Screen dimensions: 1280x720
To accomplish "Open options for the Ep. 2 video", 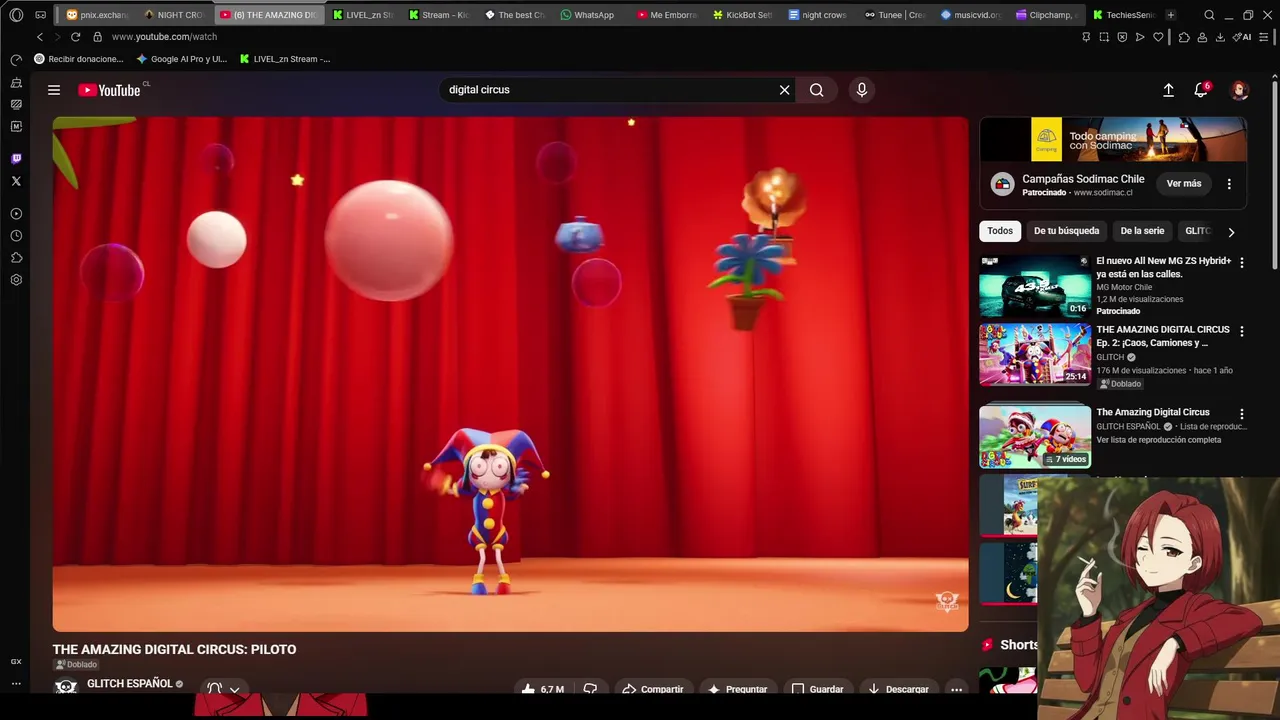I will click(x=1242, y=331).
